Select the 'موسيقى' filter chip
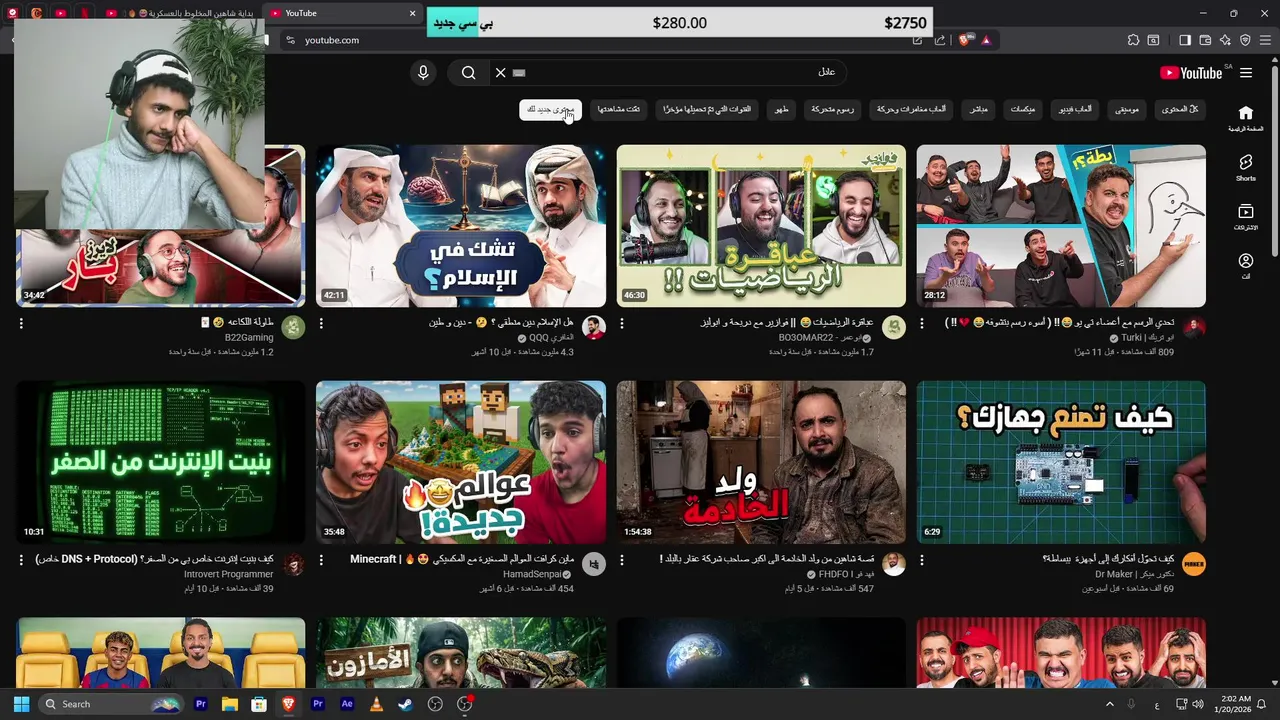1280x720 pixels. pos(1127,109)
